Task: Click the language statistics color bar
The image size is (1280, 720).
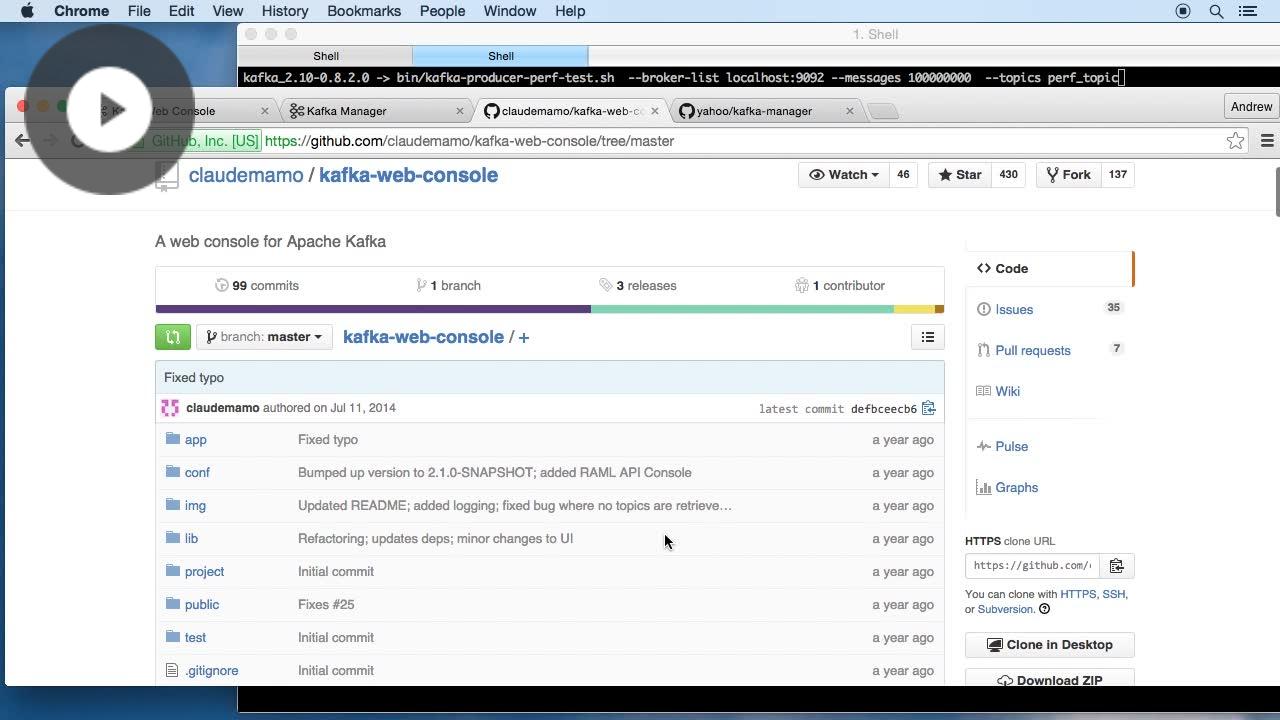Action: tap(550, 309)
